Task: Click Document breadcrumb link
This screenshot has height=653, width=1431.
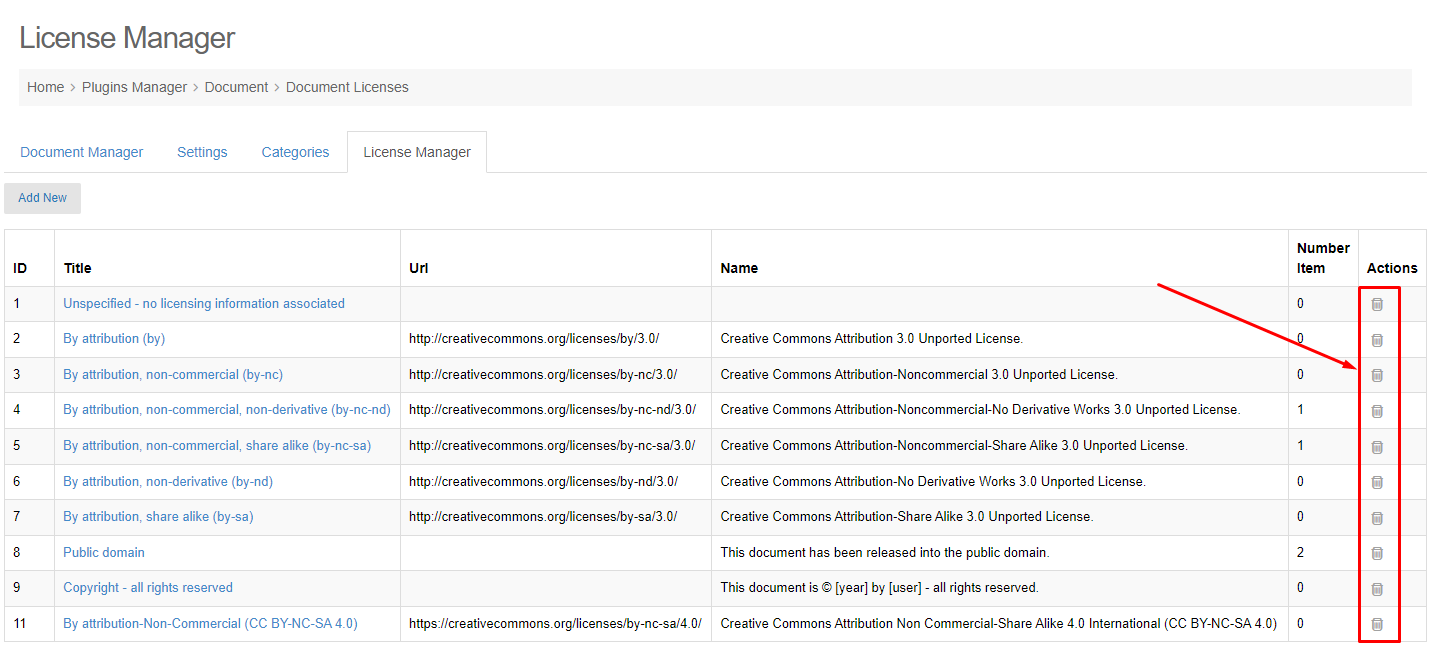Action: pyautogui.click(x=236, y=87)
